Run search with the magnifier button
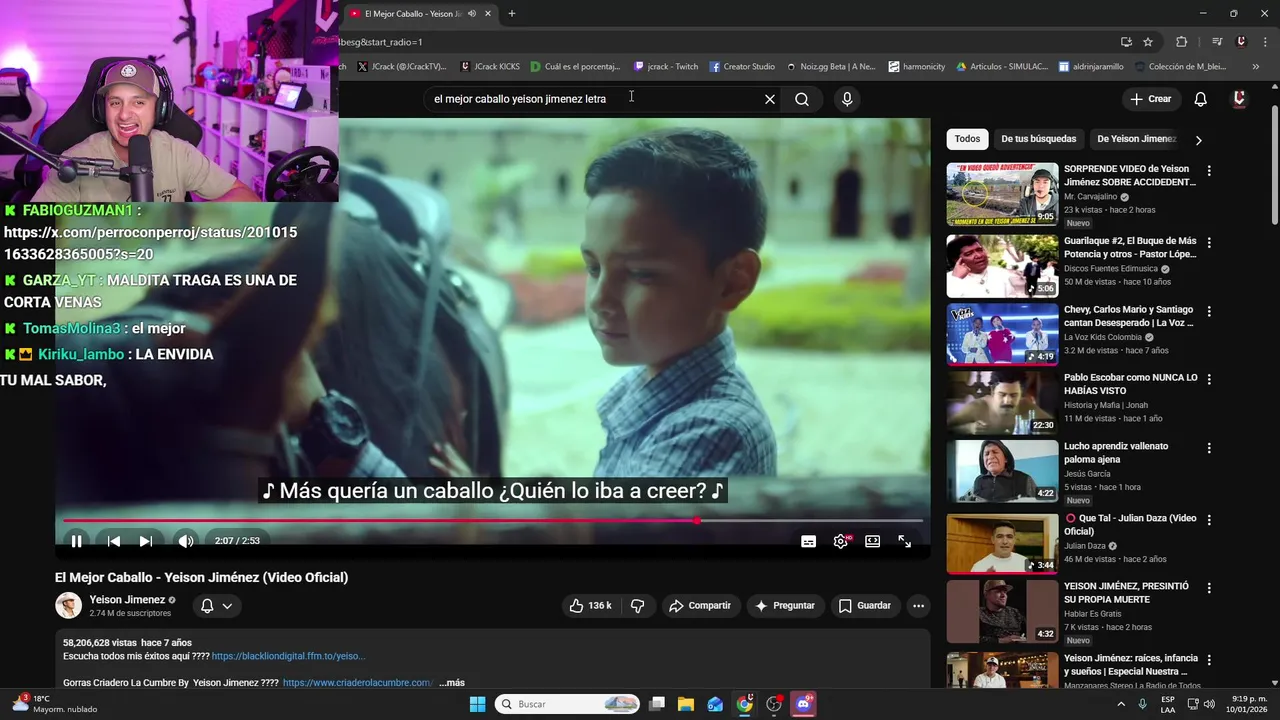1280x720 pixels. [802, 99]
